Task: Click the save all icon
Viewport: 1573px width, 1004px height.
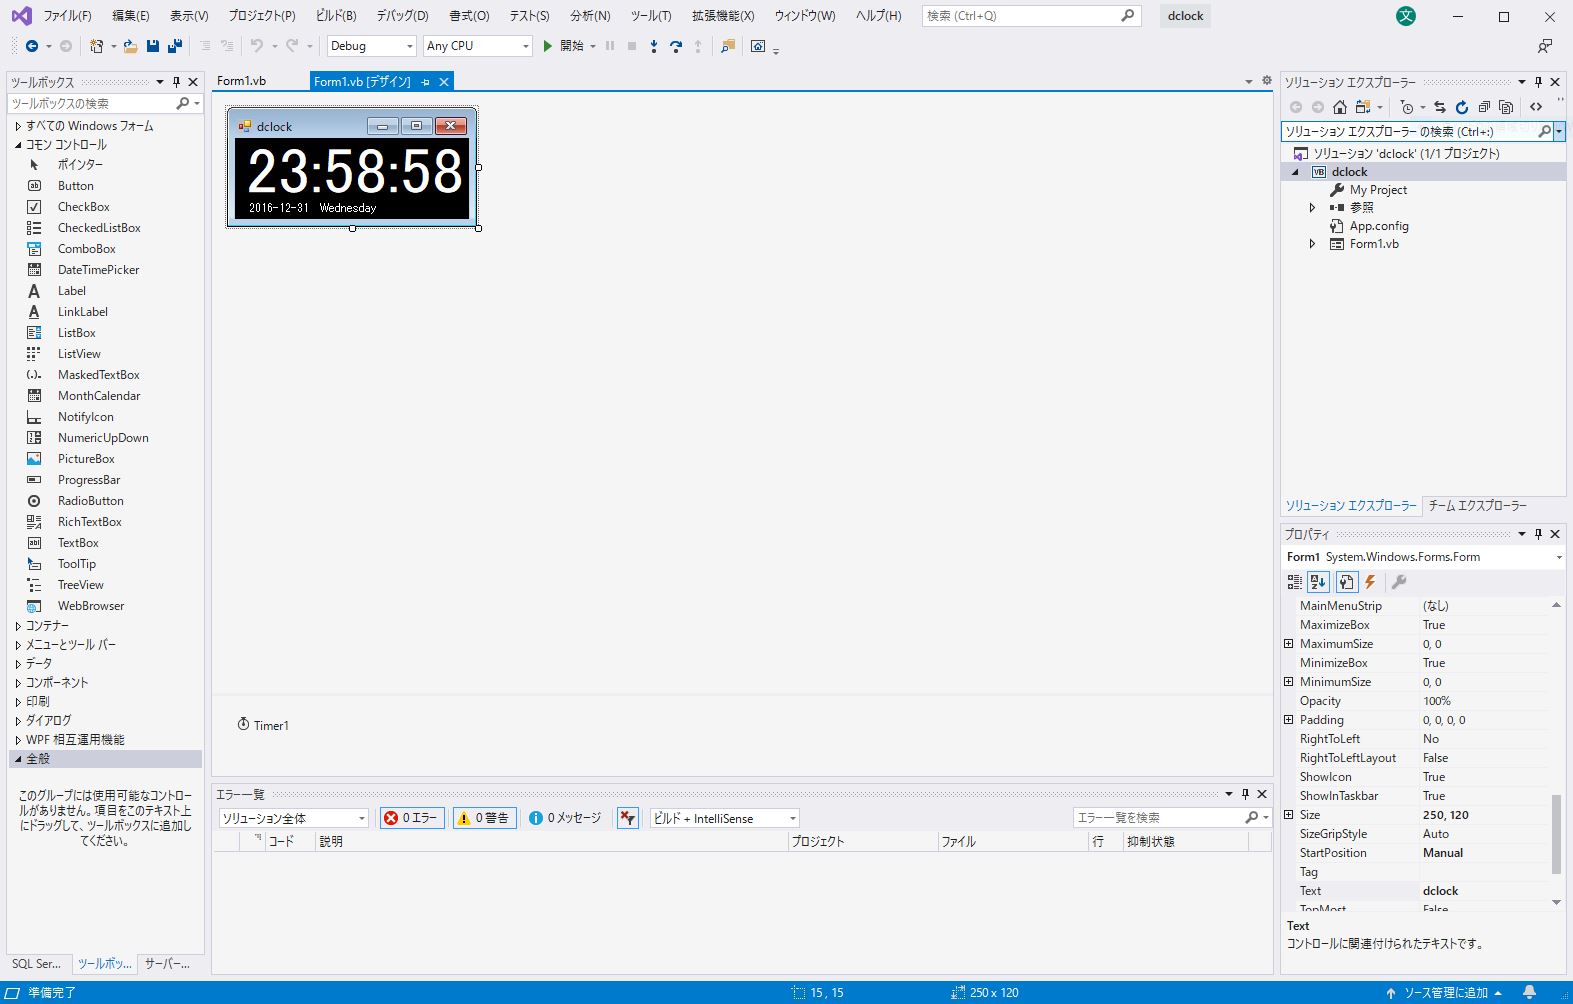Action: coord(175,46)
